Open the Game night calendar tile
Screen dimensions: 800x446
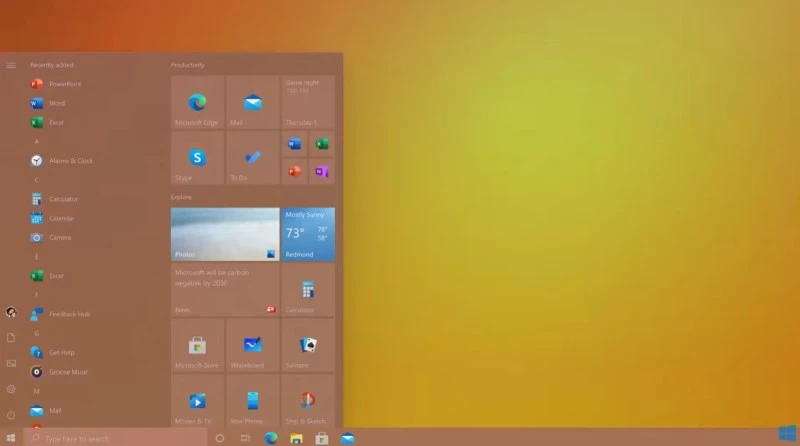pos(308,102)
